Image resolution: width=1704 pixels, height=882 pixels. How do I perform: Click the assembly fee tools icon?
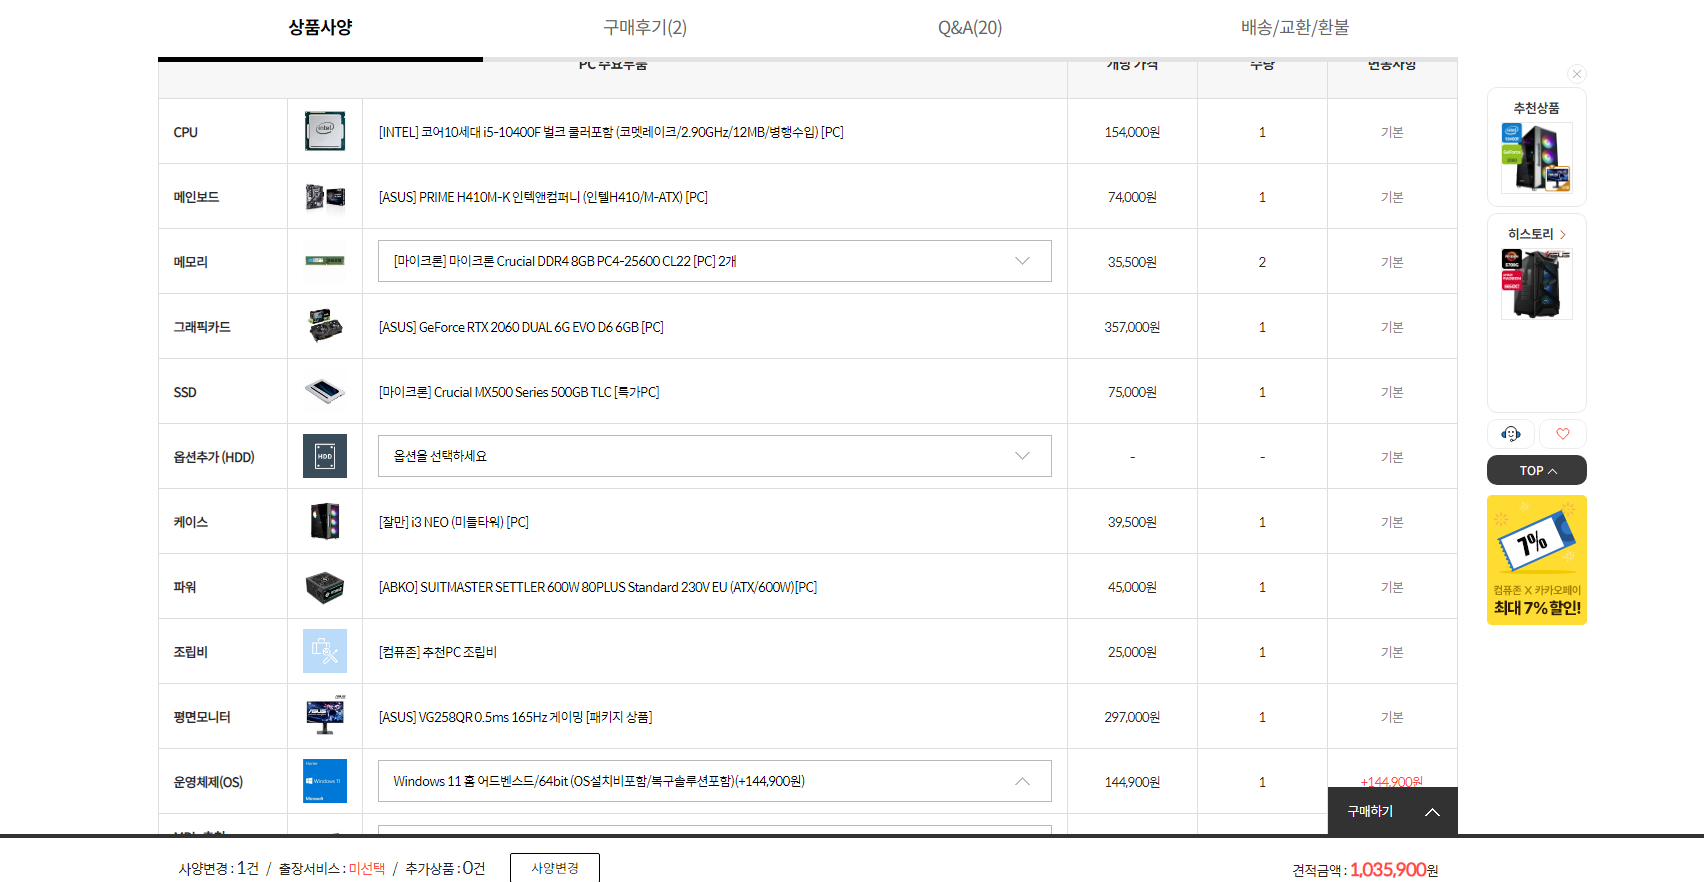tap(325, 651)
